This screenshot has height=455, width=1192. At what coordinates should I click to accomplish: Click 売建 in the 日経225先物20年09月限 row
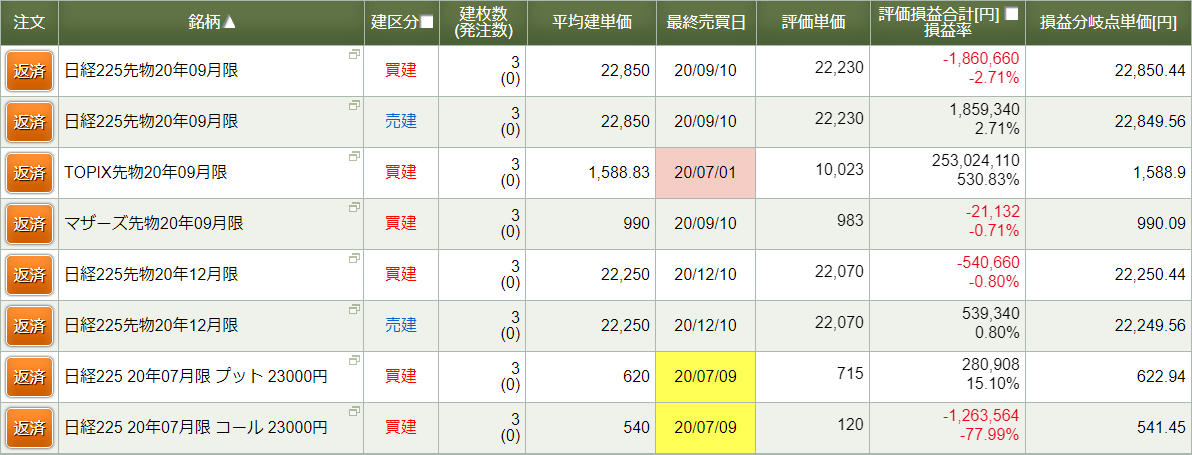click(x=401, y=122)
